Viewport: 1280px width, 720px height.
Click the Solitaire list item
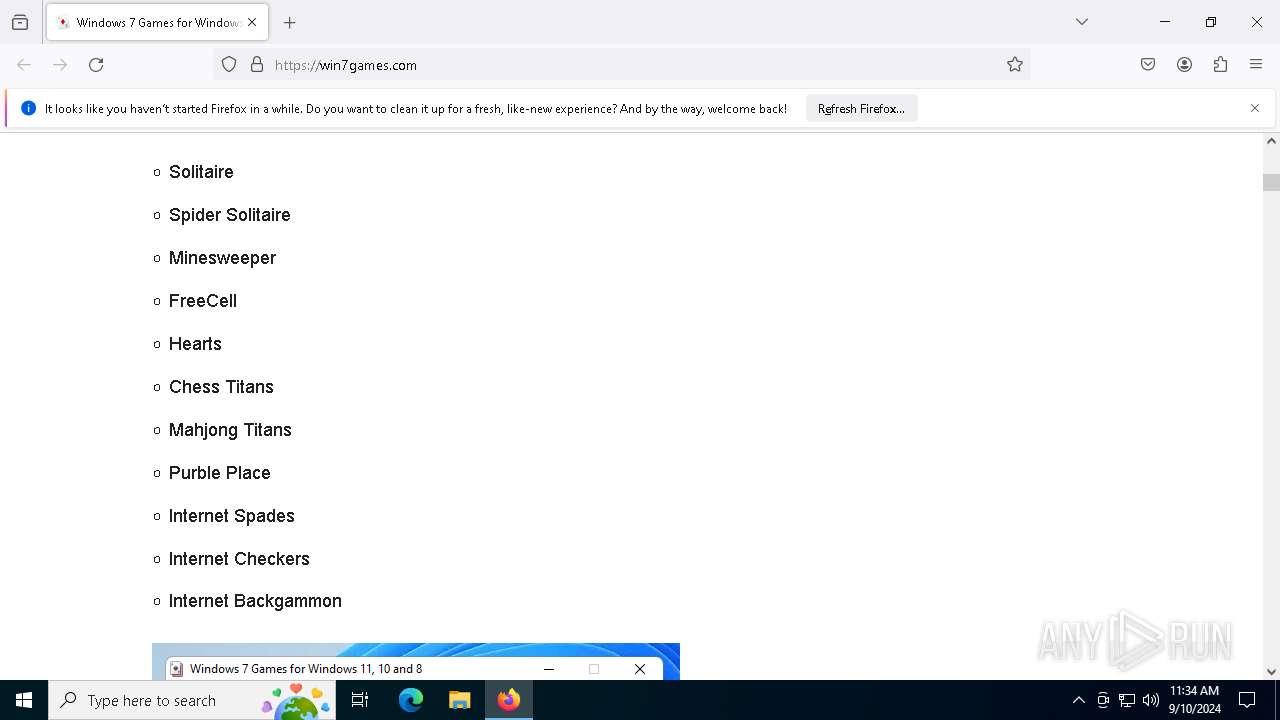point(201,172)
